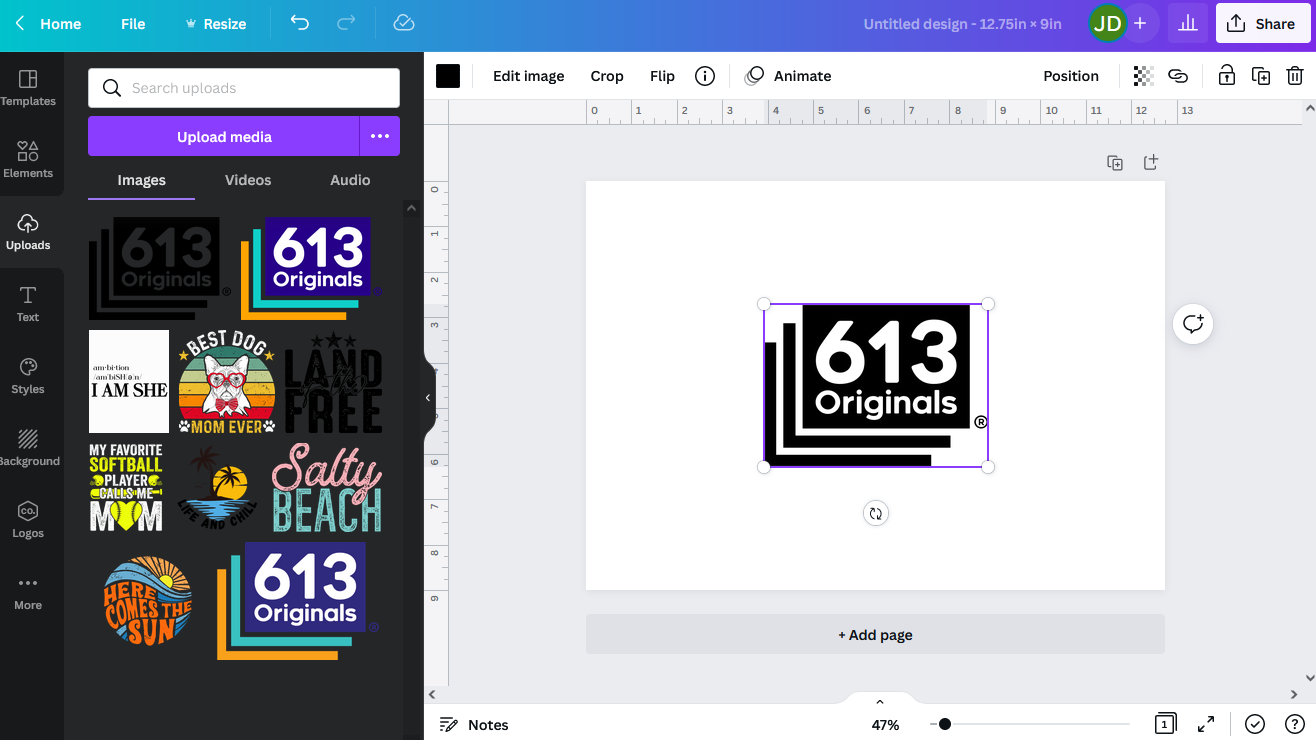
Task: Toggle fullscreen presentation mode
Action: pyautogui.click(x=1206, y=724)
